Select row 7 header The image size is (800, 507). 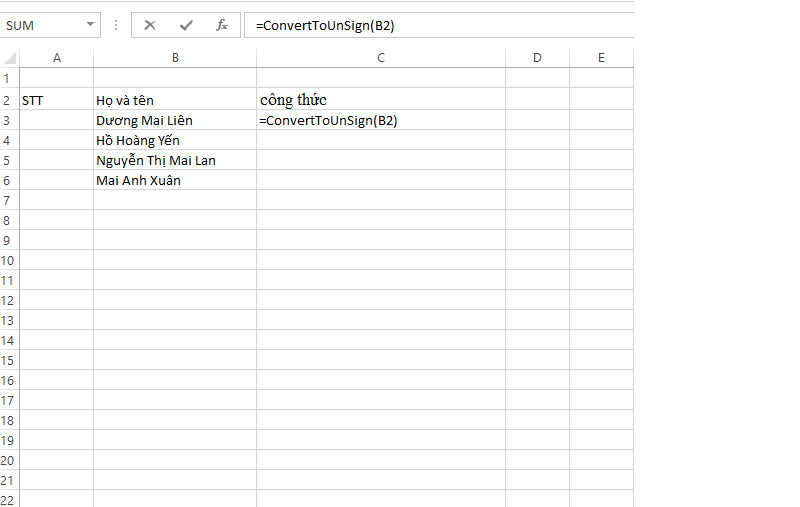coord(9,200)
